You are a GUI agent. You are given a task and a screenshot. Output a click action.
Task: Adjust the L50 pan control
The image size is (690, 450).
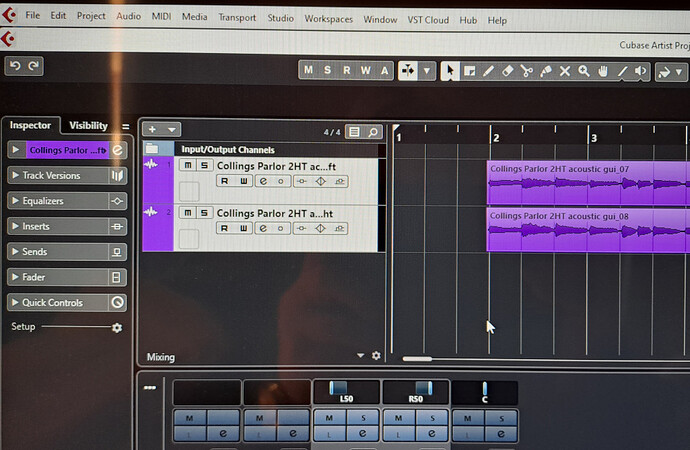tap(346, 392)
